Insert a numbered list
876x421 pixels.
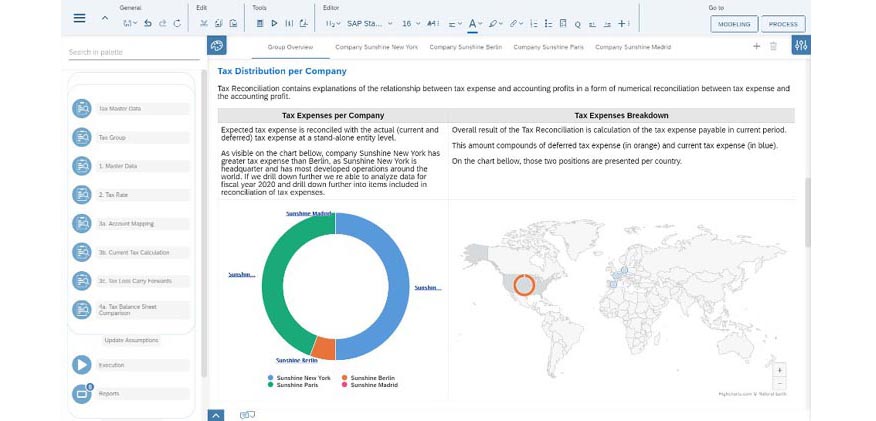tap(534, 23)
